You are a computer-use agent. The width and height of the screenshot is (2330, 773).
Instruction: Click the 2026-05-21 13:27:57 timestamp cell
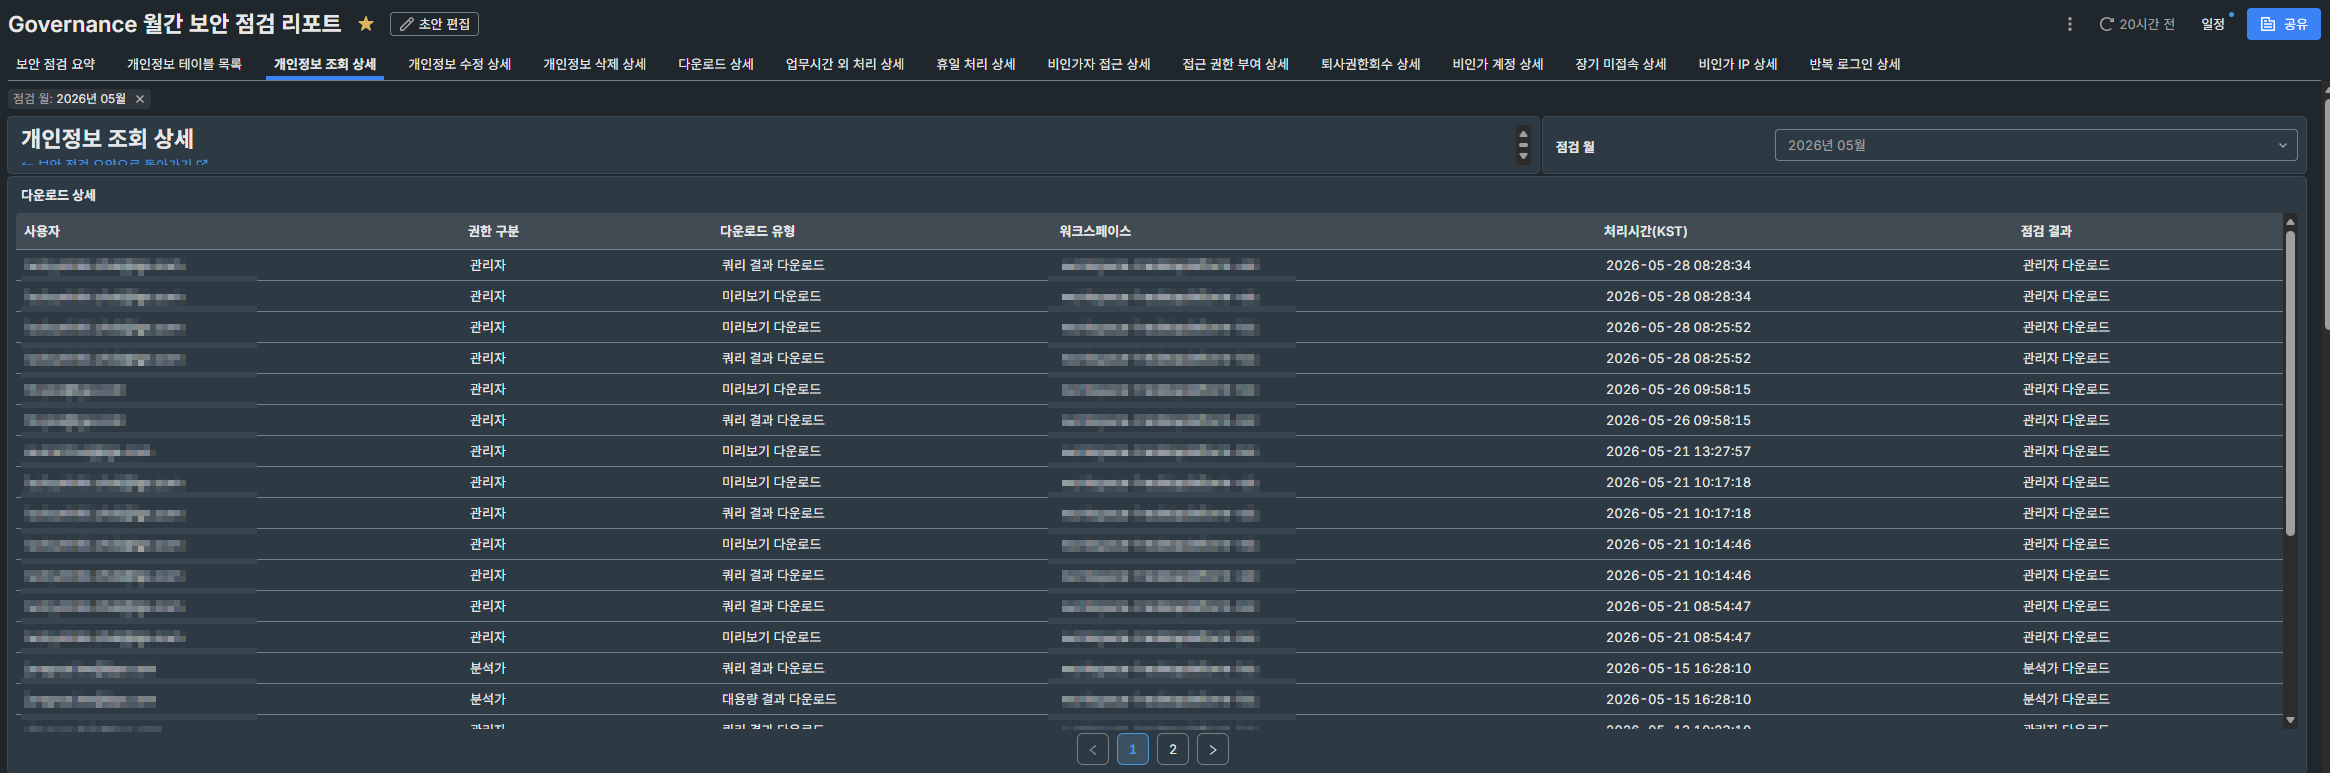pos(1678,451)
